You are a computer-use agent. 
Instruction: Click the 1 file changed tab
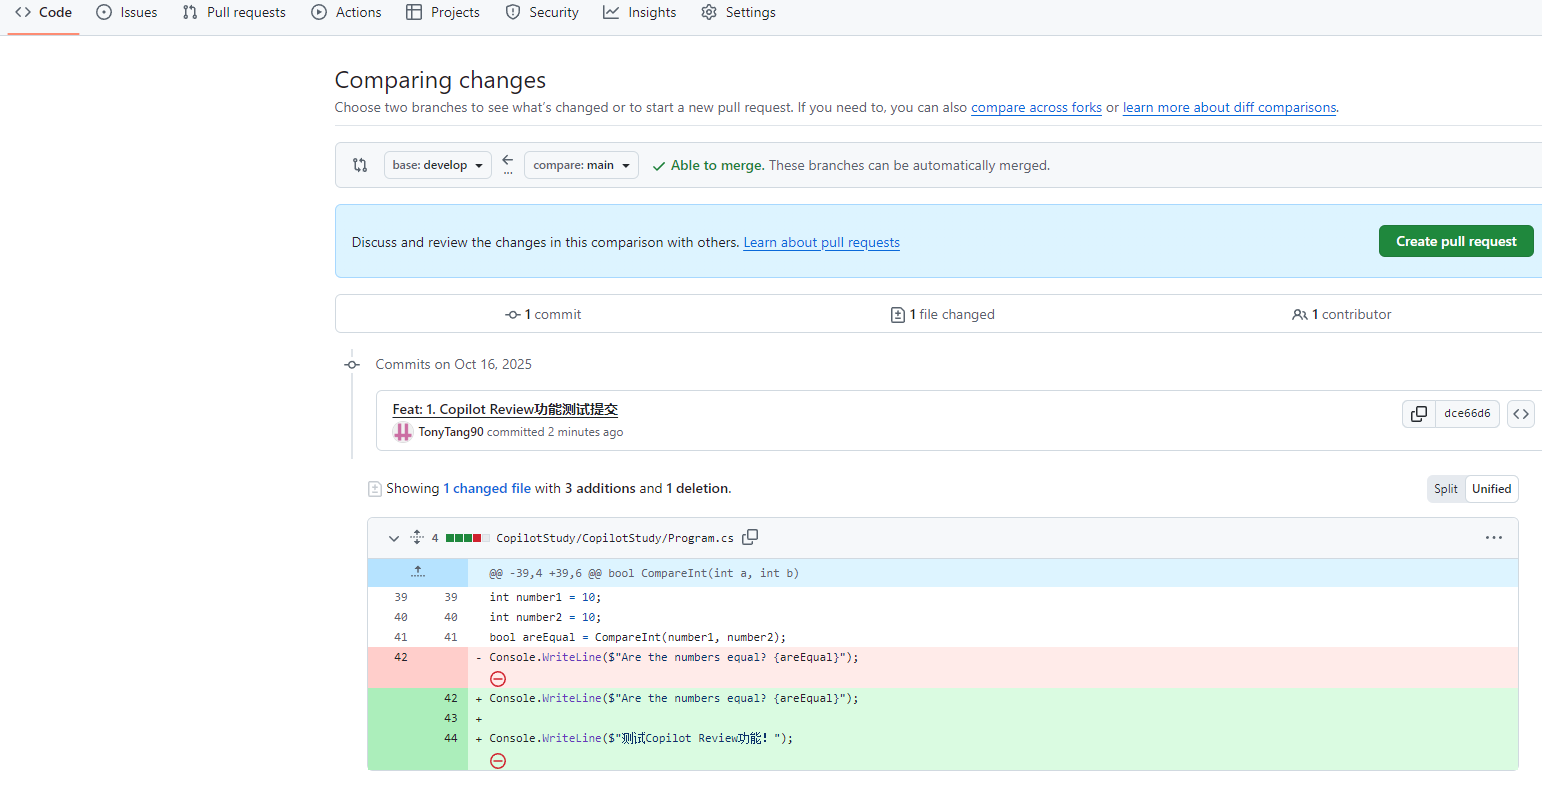pos(943,314)
